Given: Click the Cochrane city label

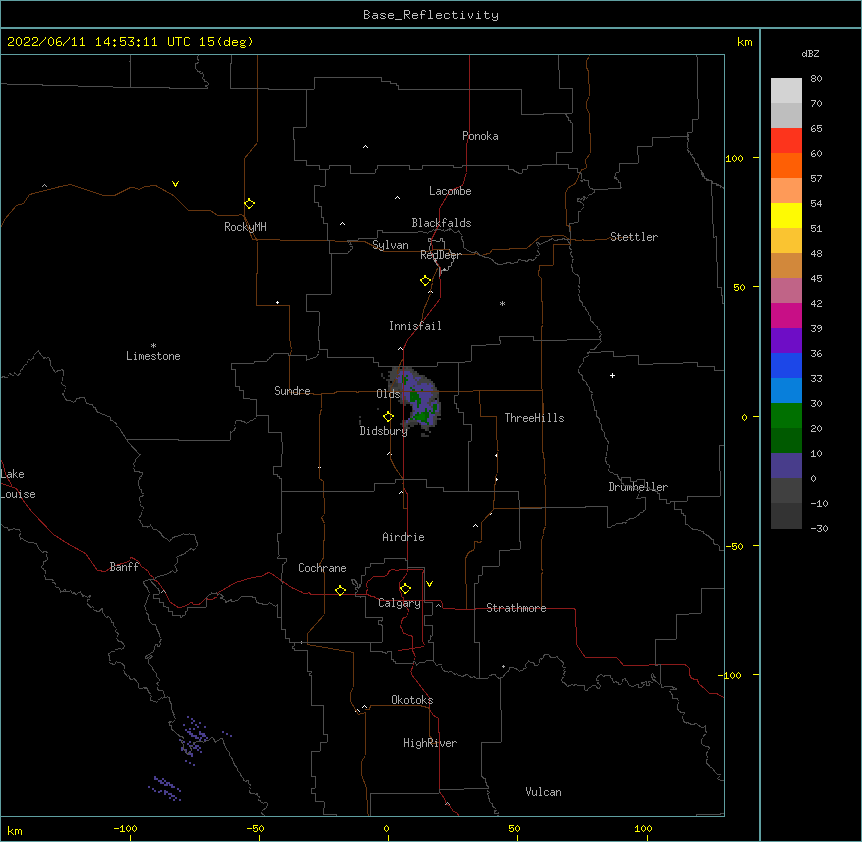Looking at the screenshot, I should click(x=322, y=568).
